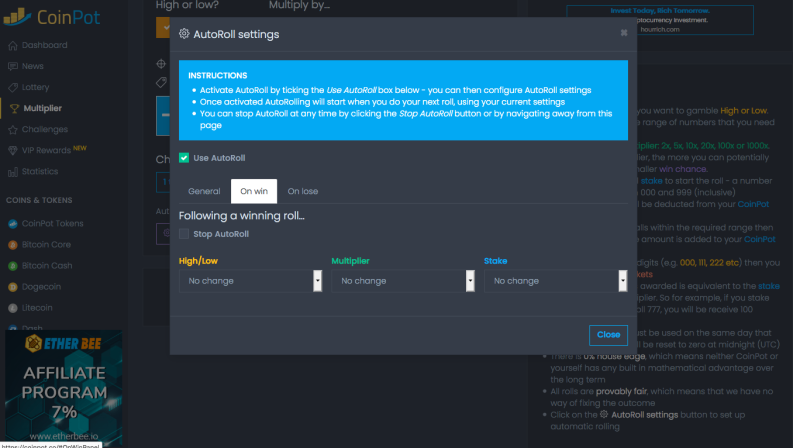Click the Ether Bee affiliate ad banner
The image size is (793, 448).
(x=64, y=387)
